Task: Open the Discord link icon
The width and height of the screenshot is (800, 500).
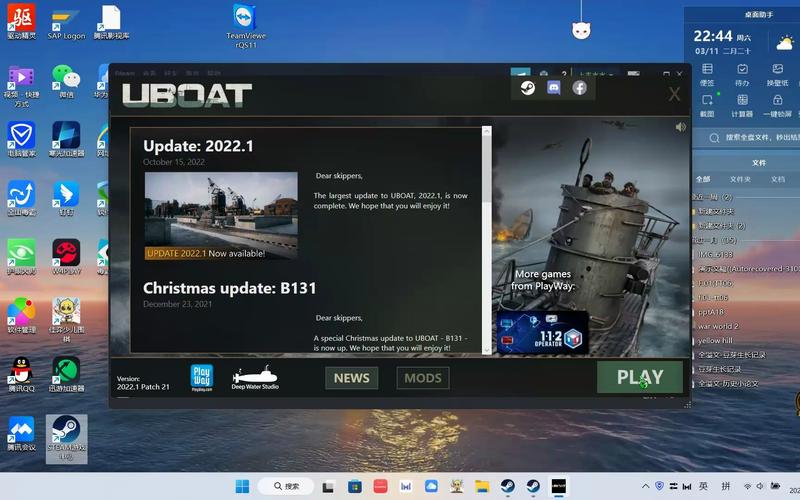Action: 553,88
